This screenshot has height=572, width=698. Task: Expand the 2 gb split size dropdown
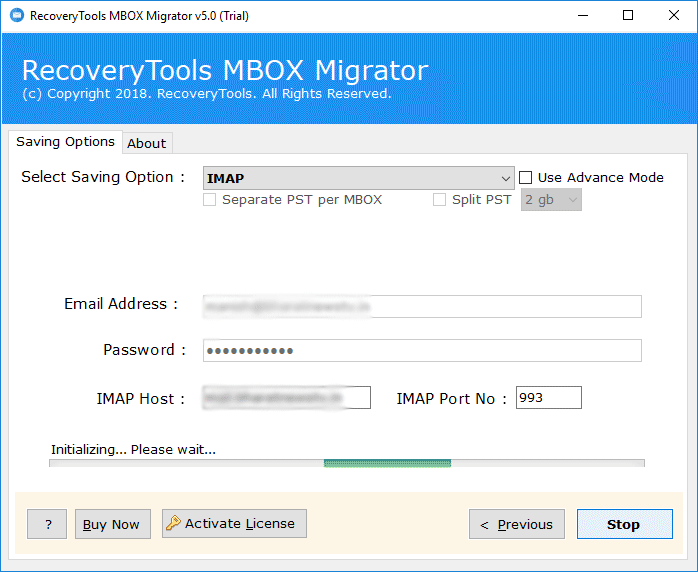[551, 200]
